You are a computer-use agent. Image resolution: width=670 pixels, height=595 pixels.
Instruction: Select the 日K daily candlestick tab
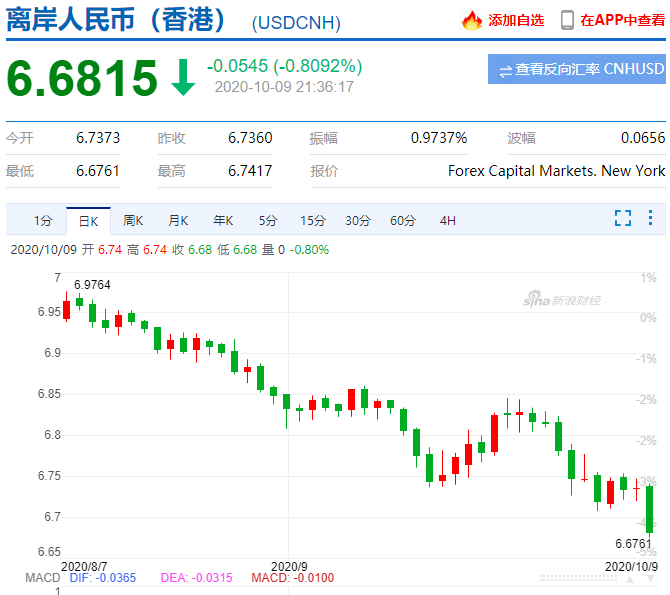tap(89, 220)
